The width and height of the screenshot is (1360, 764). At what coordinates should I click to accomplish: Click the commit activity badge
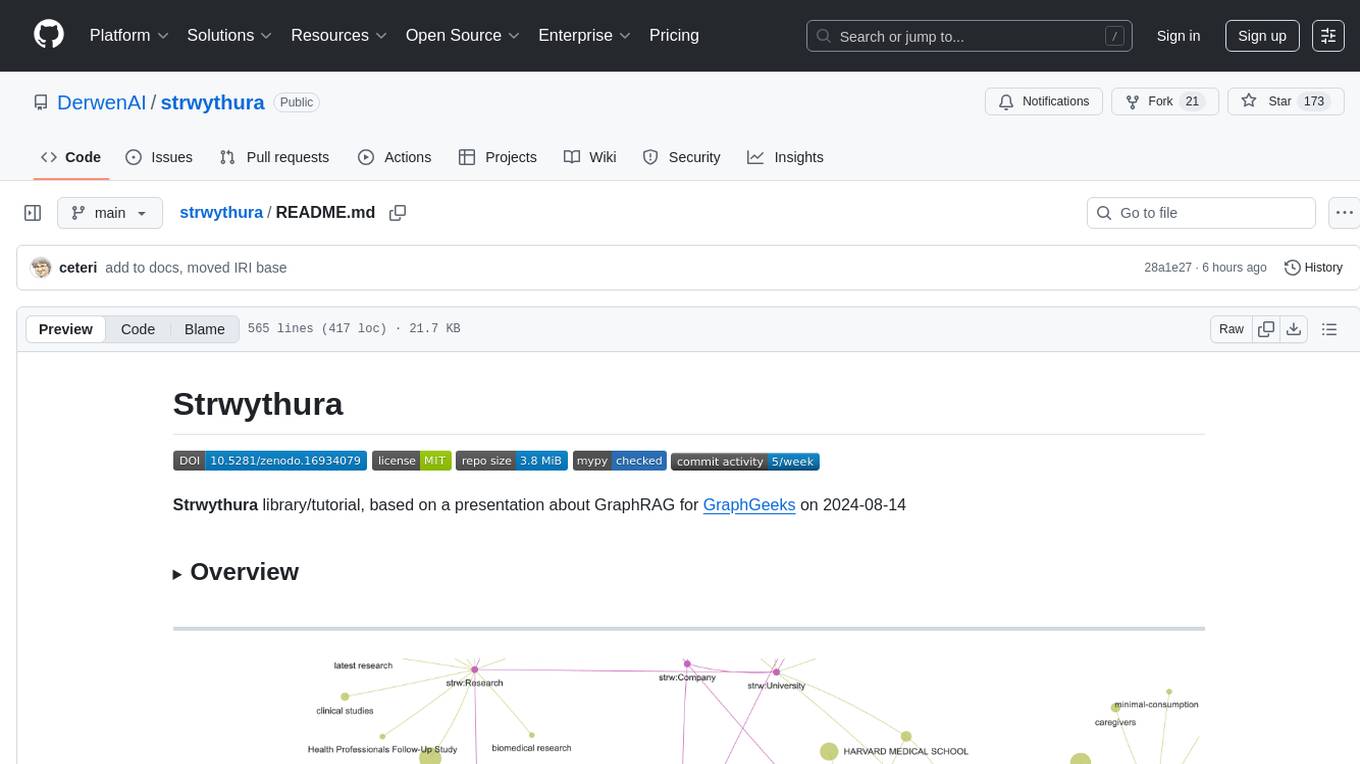pyautogui.click(x=745, y=461)
